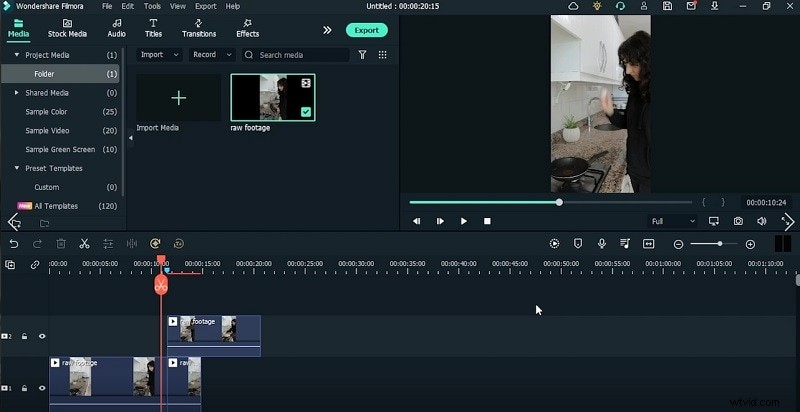Click the grid view icon
The height and width of the screenshot is (412, 800).
coord(382,55)
